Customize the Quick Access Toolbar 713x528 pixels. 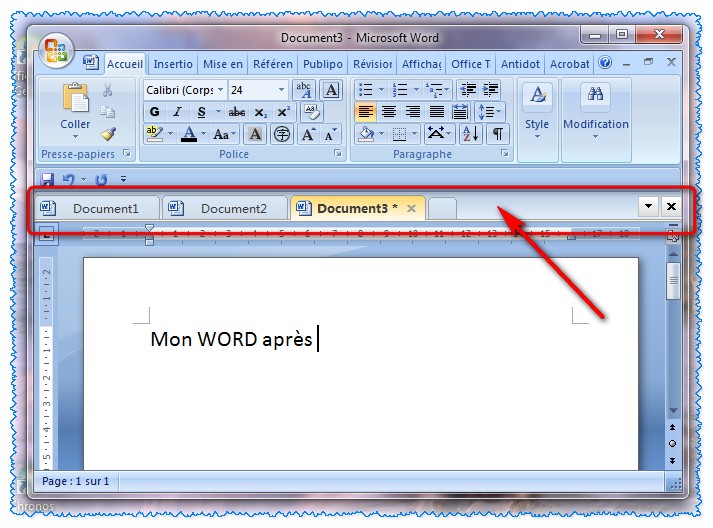click(x=123, y=179)
